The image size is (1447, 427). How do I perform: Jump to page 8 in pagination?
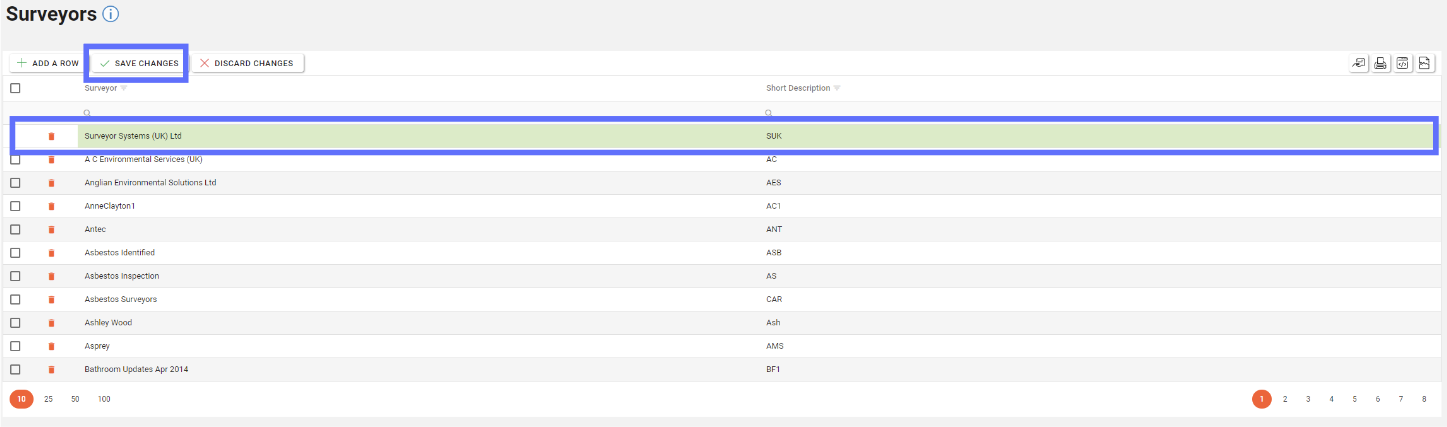click(x=1424, y=399)
